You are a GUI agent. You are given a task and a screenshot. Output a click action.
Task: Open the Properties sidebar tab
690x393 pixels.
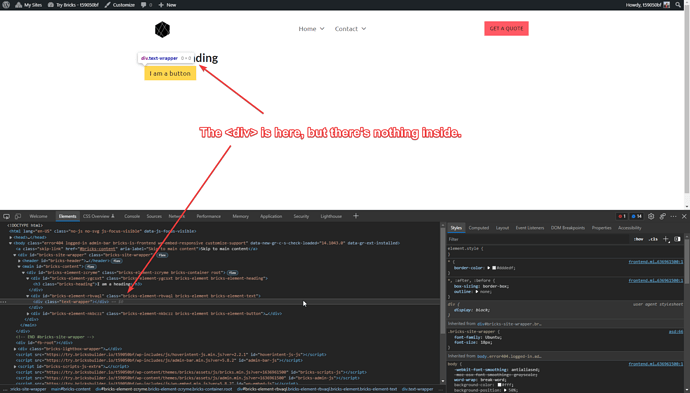(x=602, y=228)
